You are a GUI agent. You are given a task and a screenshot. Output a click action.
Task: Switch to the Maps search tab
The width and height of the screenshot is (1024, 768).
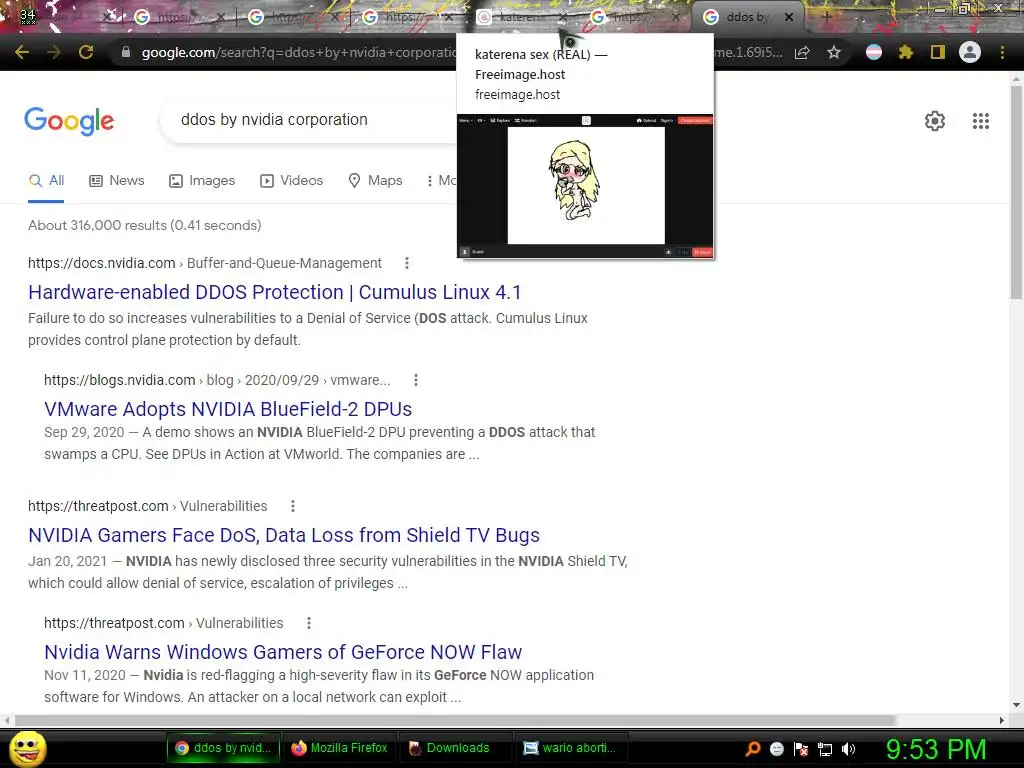tap(375, 181)
